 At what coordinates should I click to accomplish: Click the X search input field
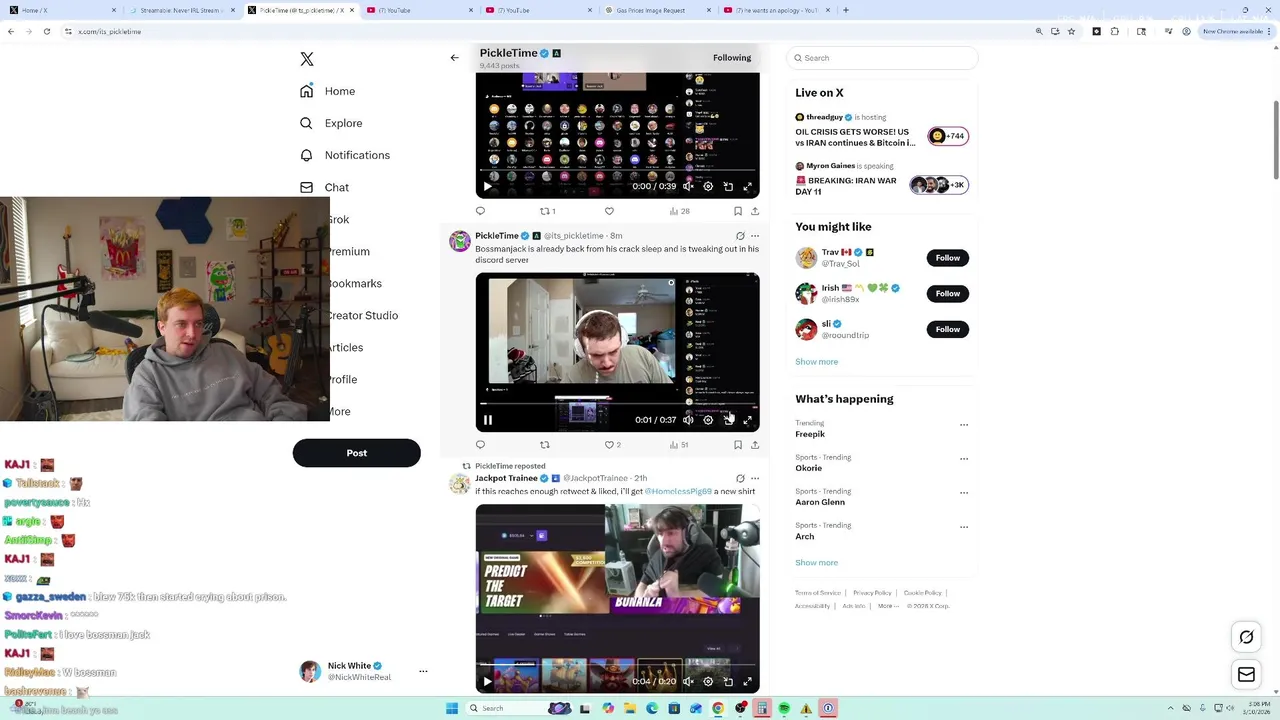point(882,58)
